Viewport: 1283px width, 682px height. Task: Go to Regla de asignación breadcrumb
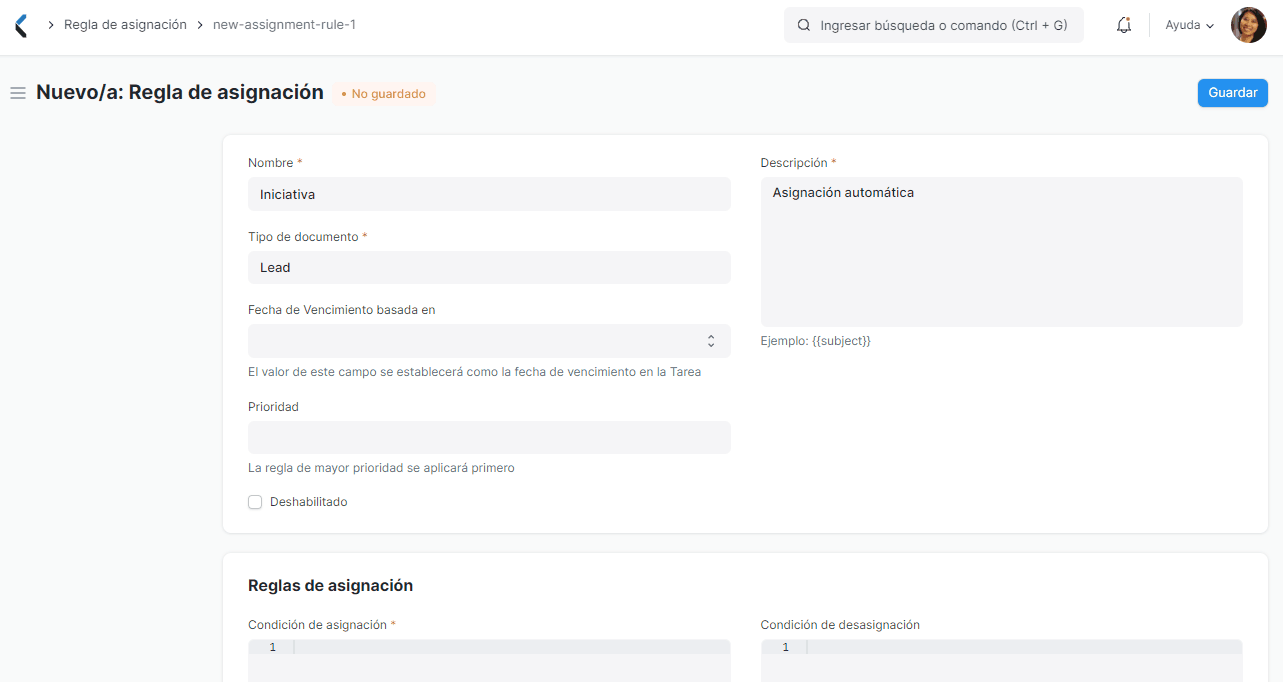(x=125, y=25)
